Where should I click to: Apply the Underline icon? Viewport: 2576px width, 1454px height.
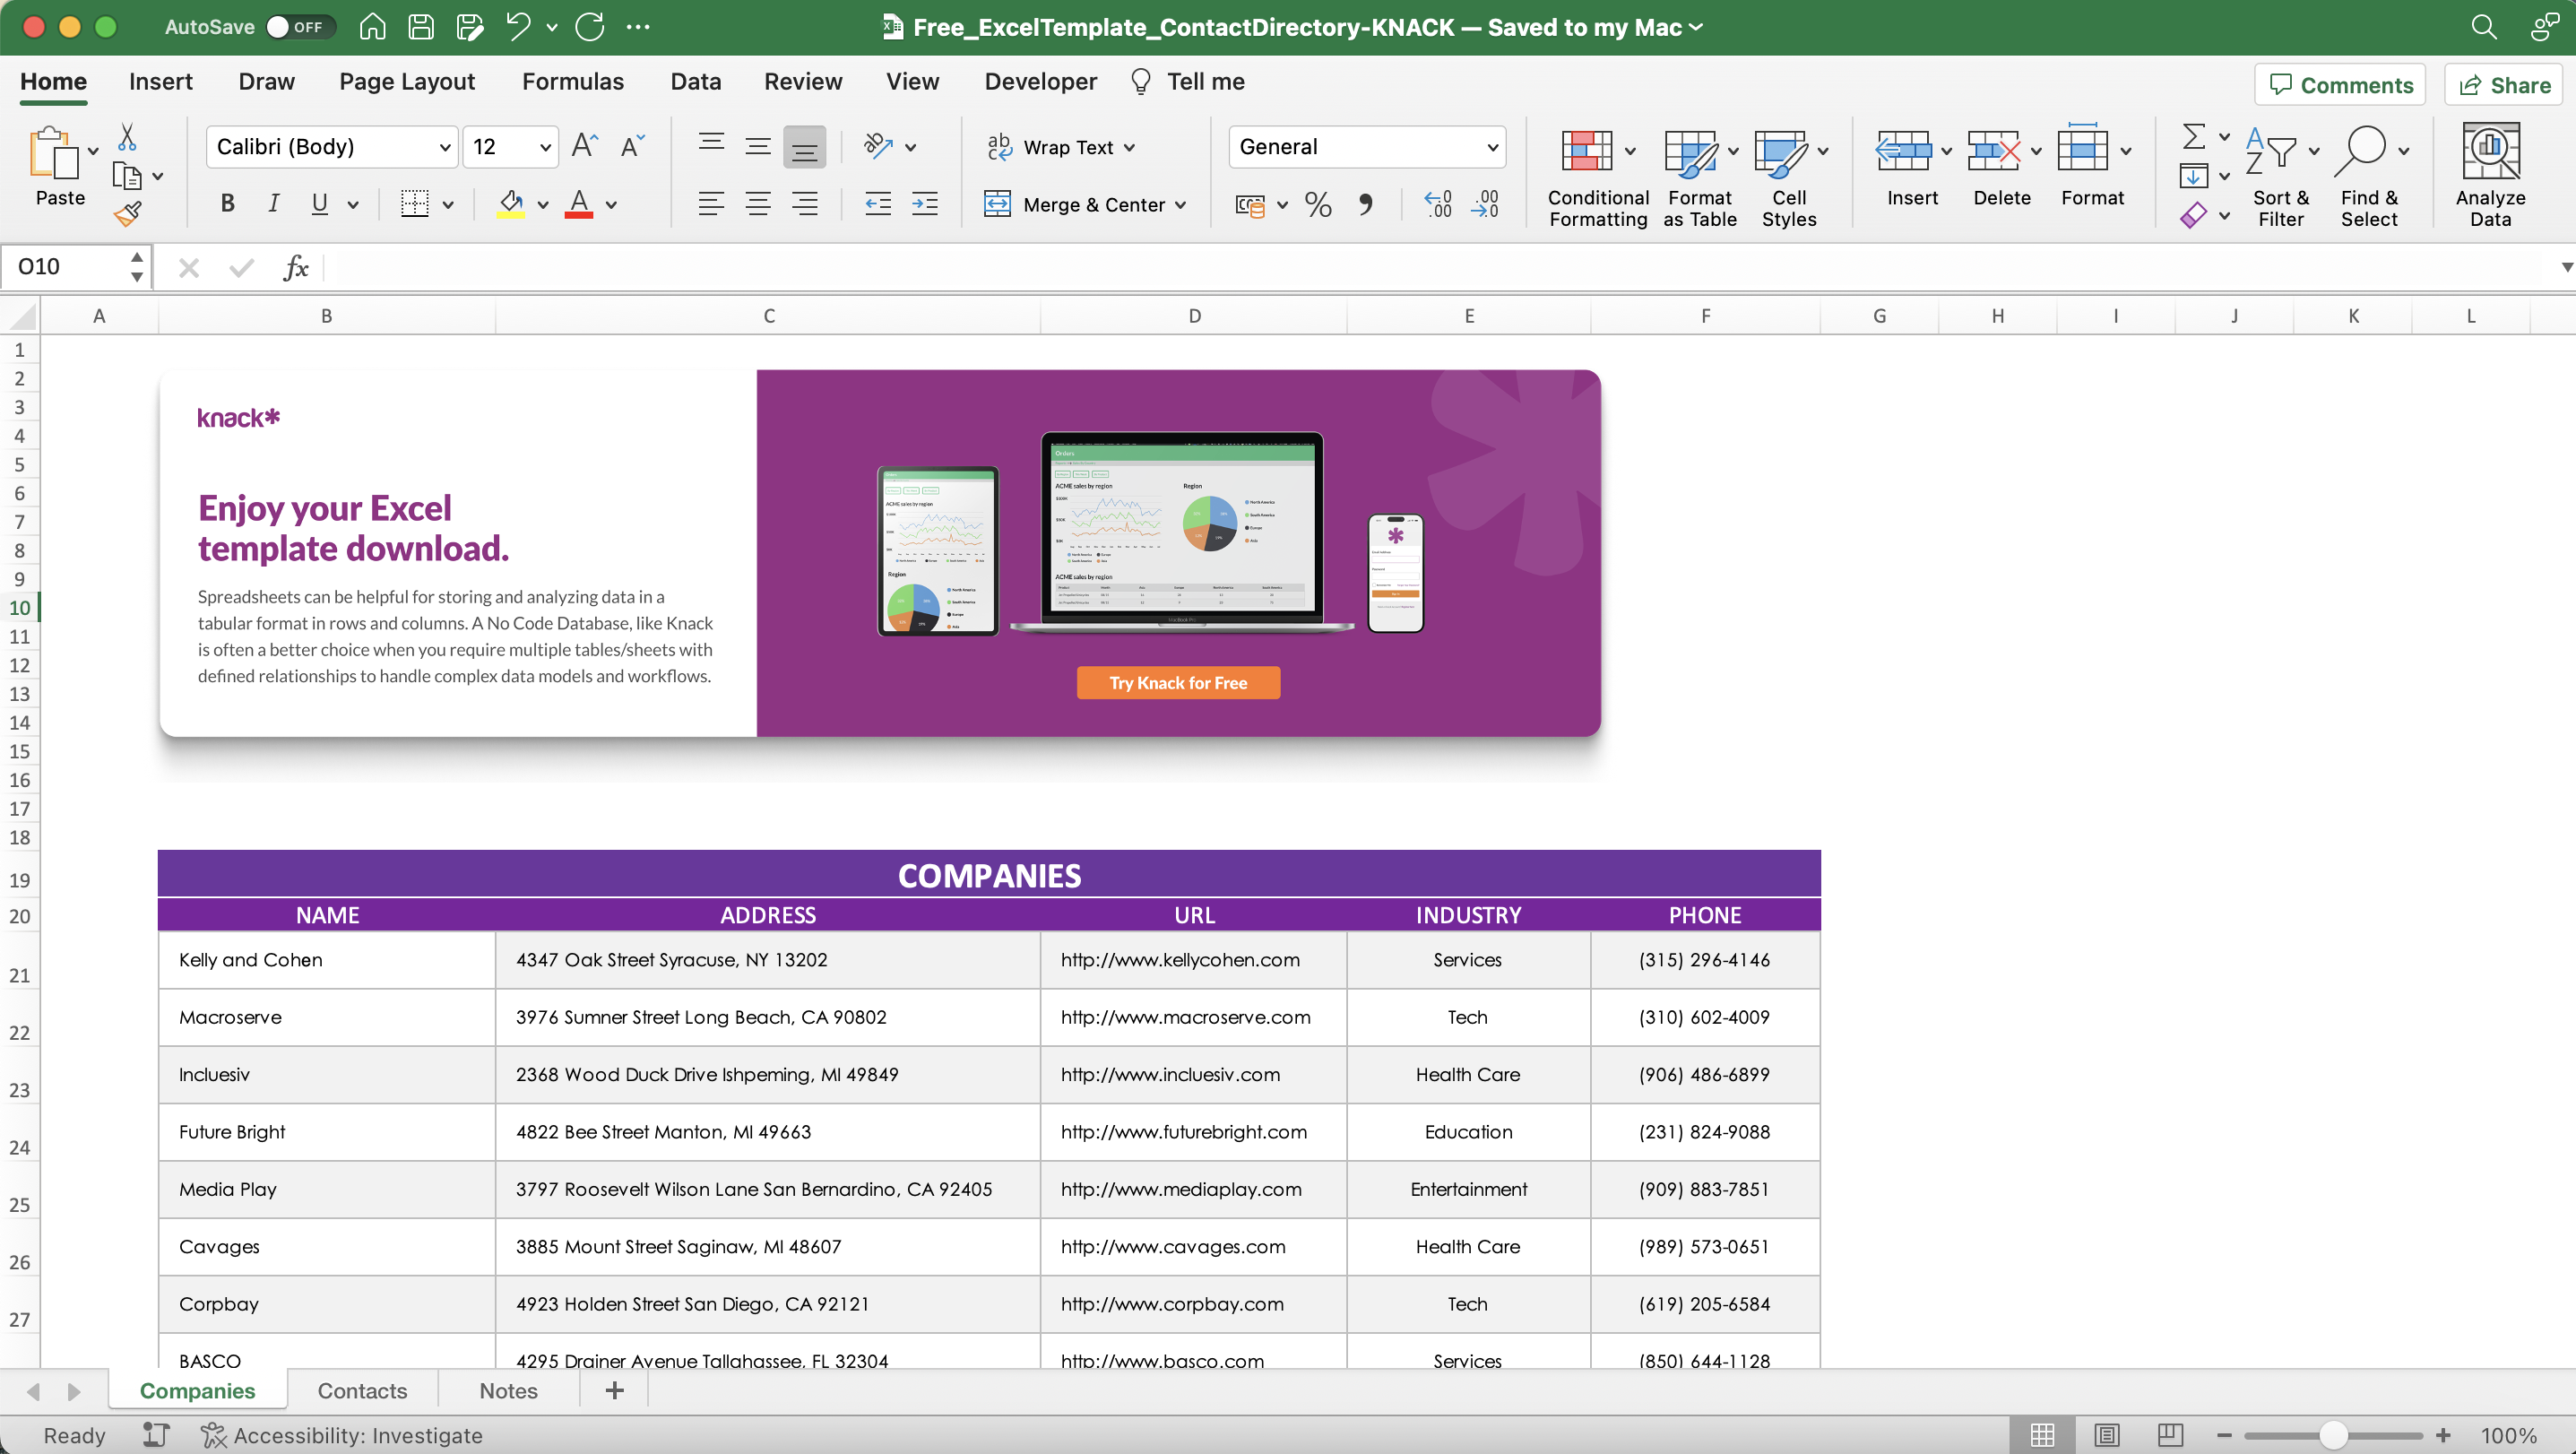317,204
